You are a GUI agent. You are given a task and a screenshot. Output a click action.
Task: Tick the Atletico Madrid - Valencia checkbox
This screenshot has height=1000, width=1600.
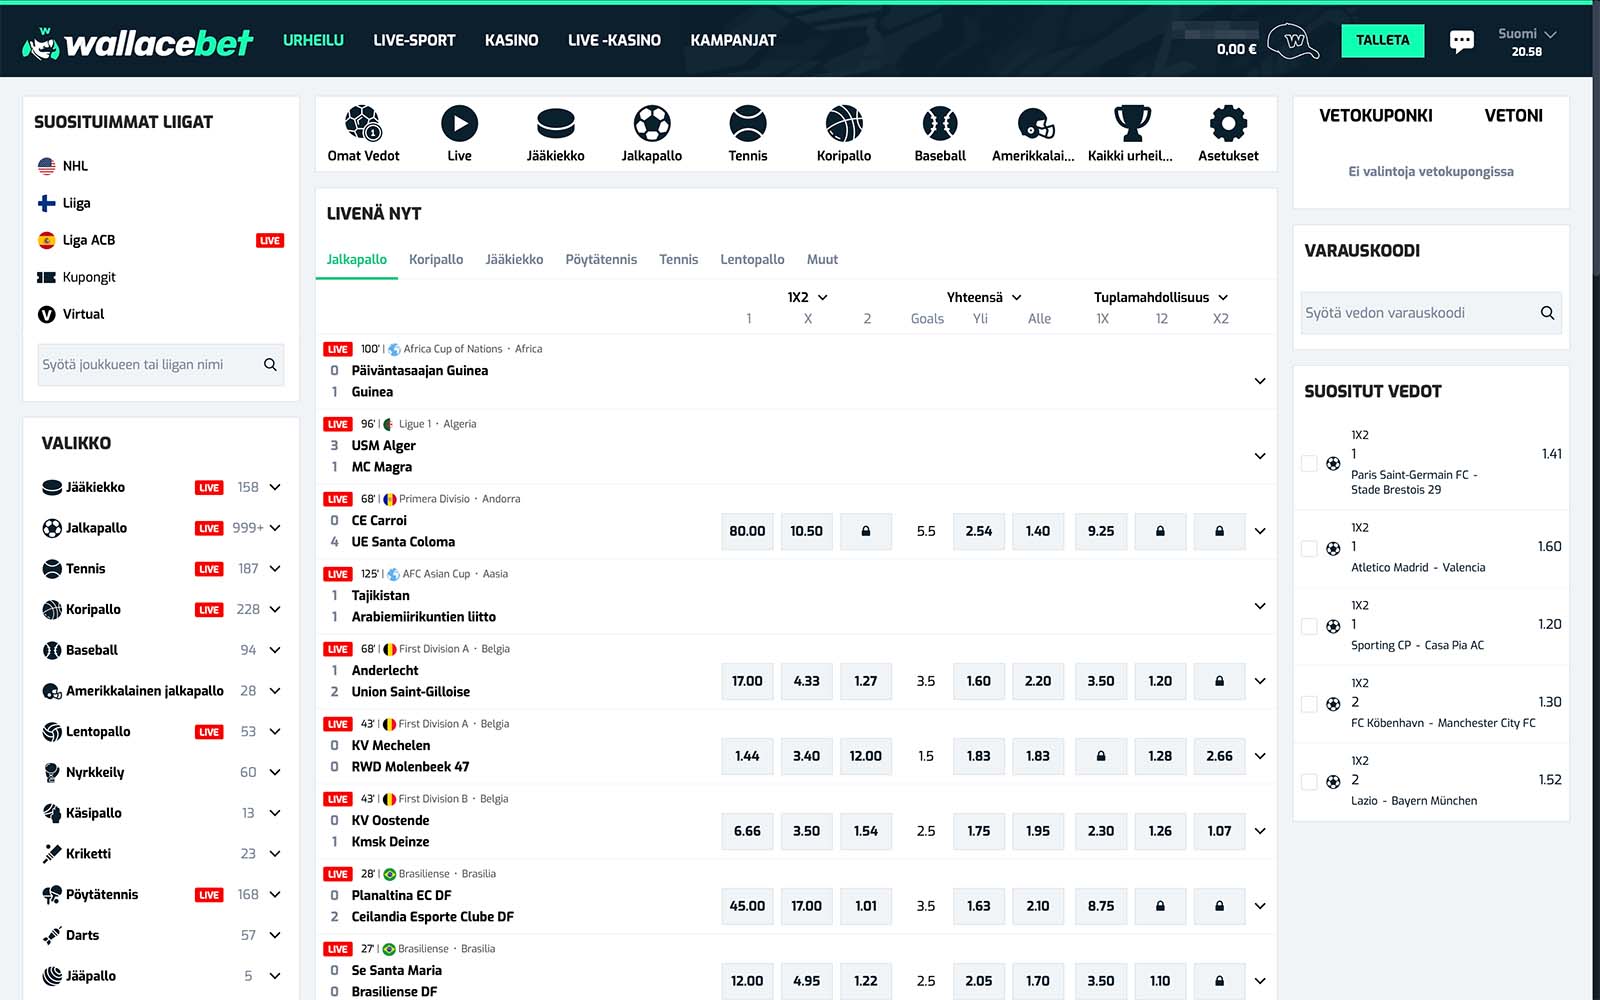click(x=1309, y=548)
